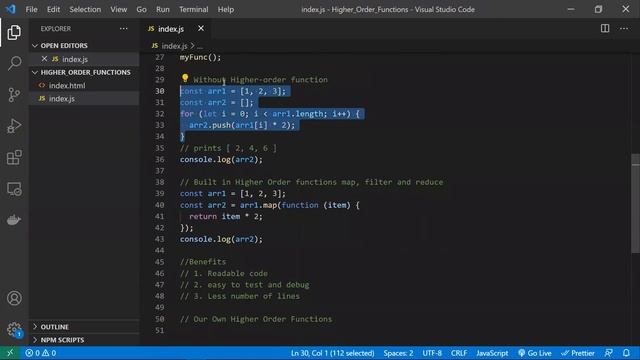Viewport: 640px width, 360px height.
Task: Click the text 'console.log(arr2);' on line 43
Action: [x=221, y=239]
